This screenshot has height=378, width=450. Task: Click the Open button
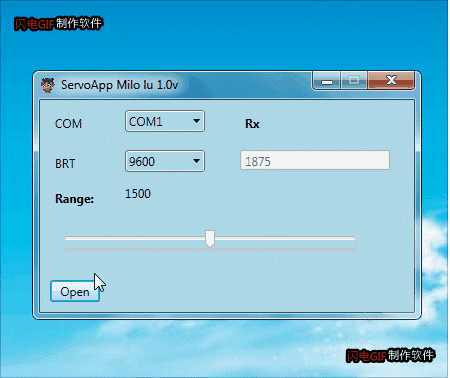click(x=75, y=291)
